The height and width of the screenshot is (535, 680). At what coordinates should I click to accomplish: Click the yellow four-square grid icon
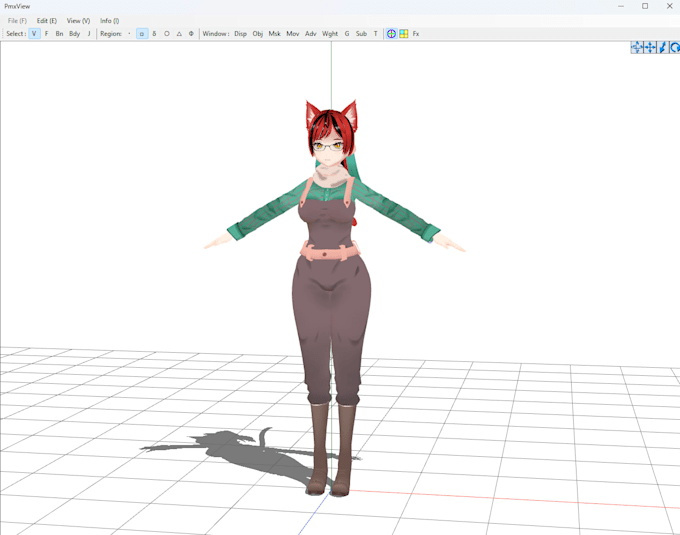point(404,34)
